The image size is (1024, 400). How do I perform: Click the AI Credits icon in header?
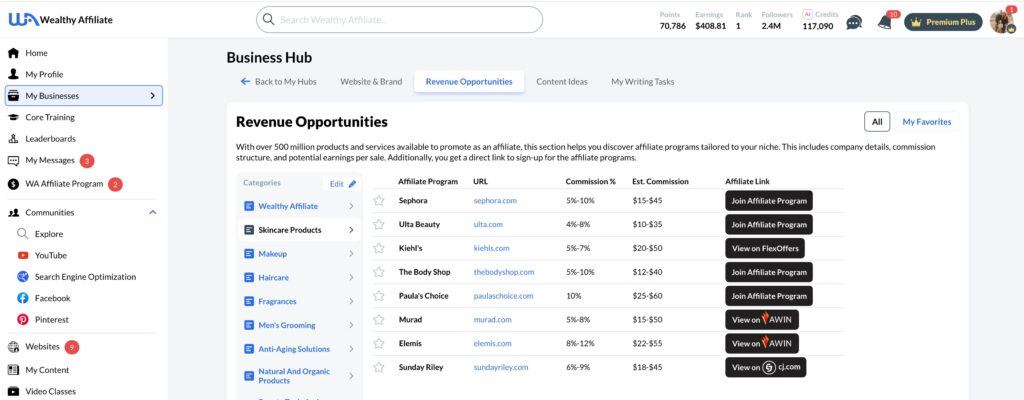807,14
